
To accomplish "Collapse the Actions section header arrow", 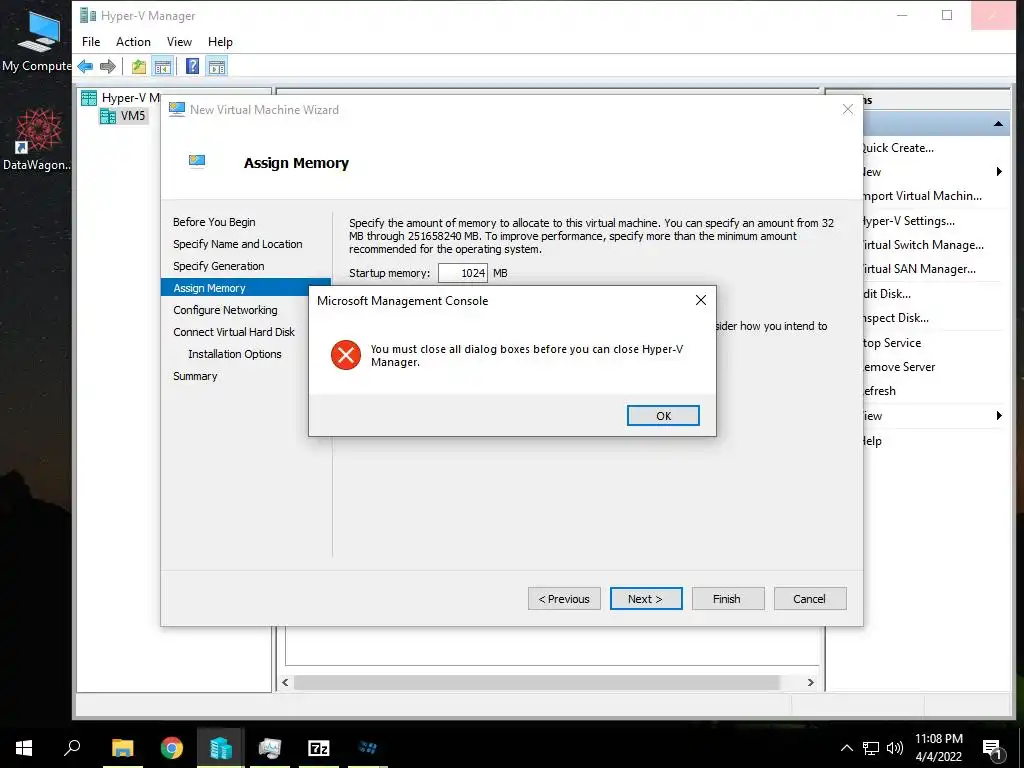I will (998, 123).
